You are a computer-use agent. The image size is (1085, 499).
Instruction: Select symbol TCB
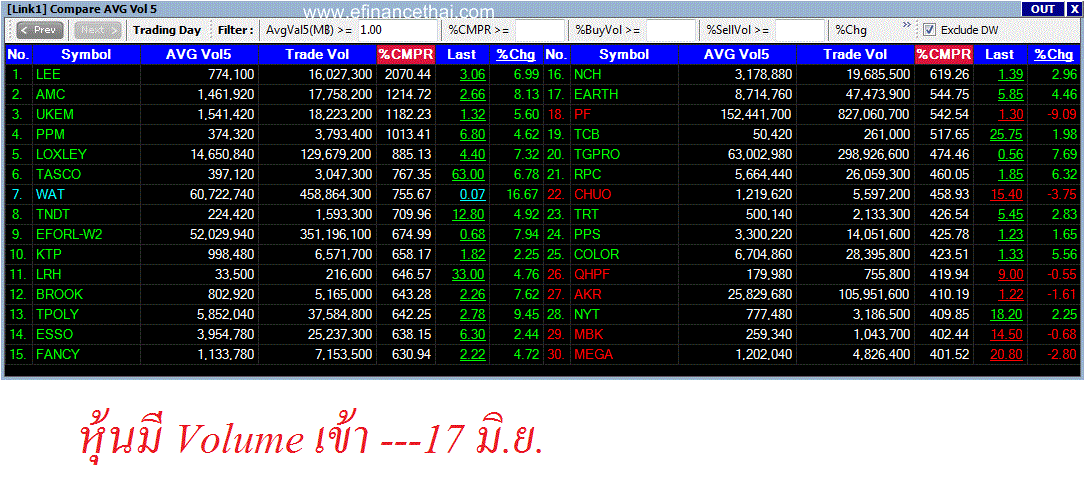tap(587, 135)
